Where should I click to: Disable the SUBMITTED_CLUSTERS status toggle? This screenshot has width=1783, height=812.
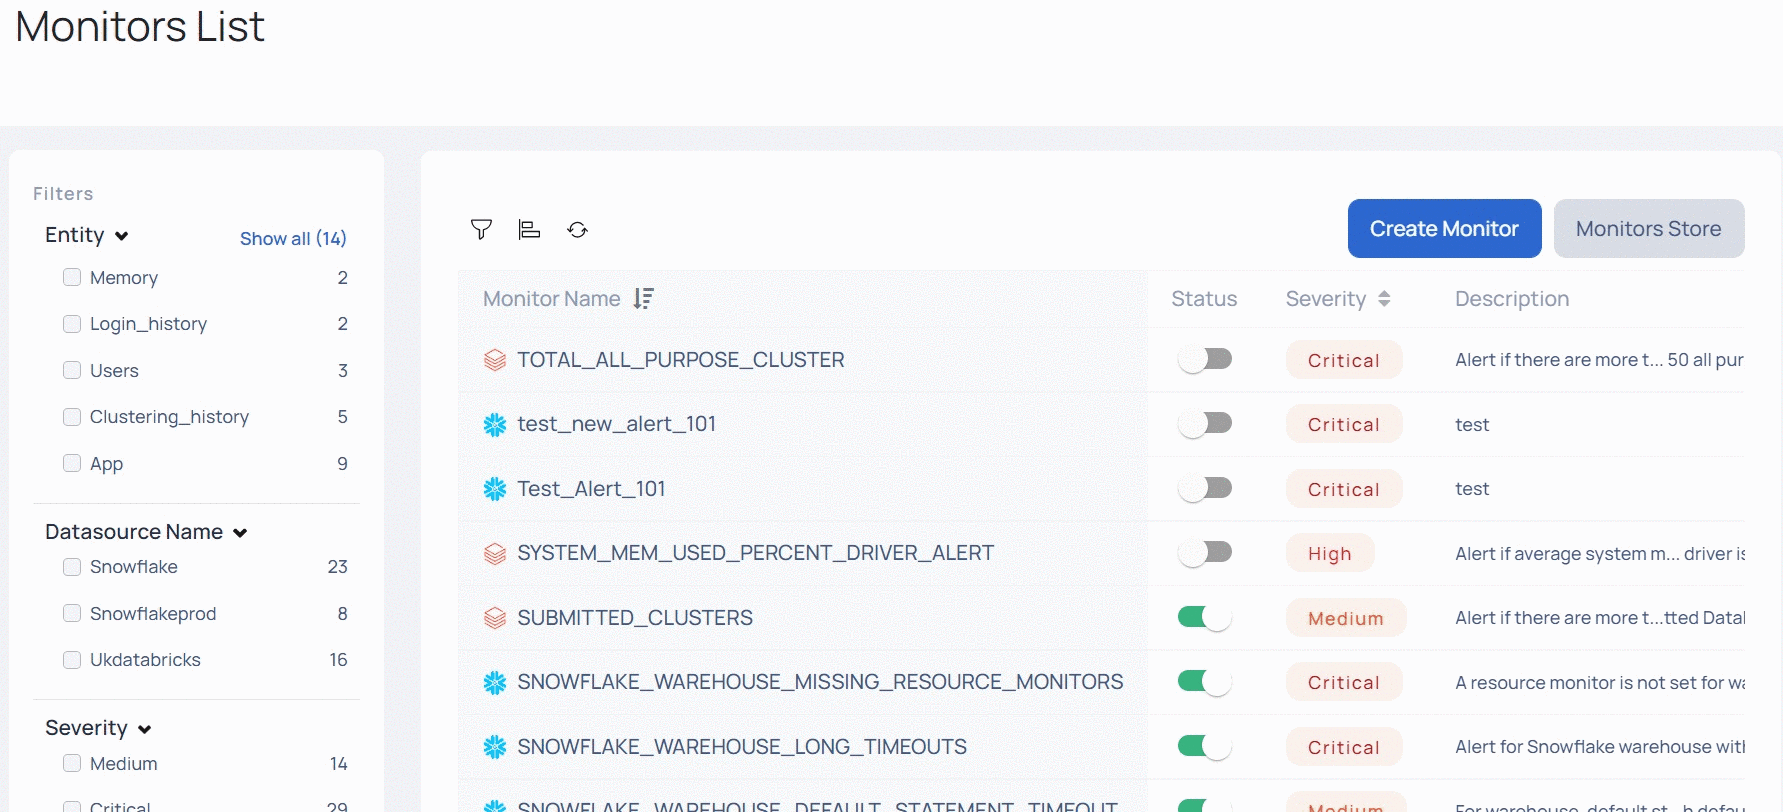tap(1205, 617)
